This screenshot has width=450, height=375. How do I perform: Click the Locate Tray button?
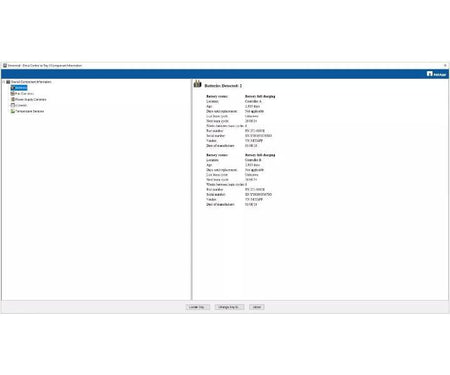click(x=198, y=307)
